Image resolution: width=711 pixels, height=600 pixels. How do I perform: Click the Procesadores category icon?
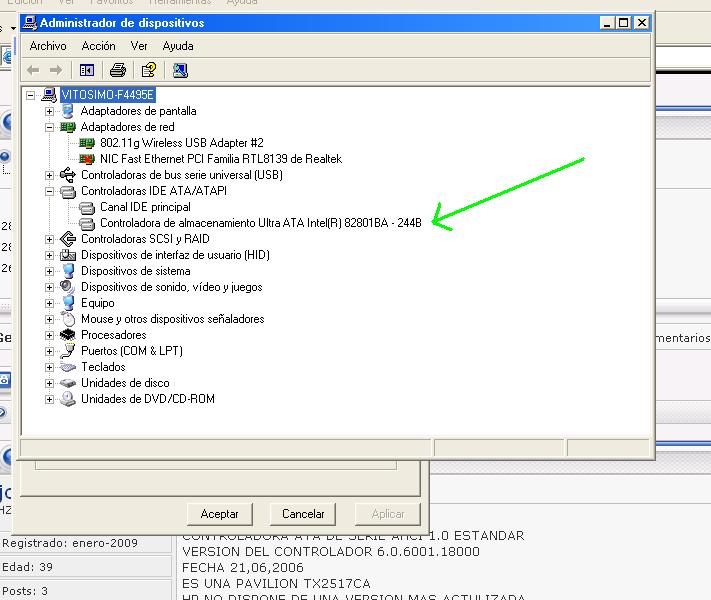click(x=68, y=335)
